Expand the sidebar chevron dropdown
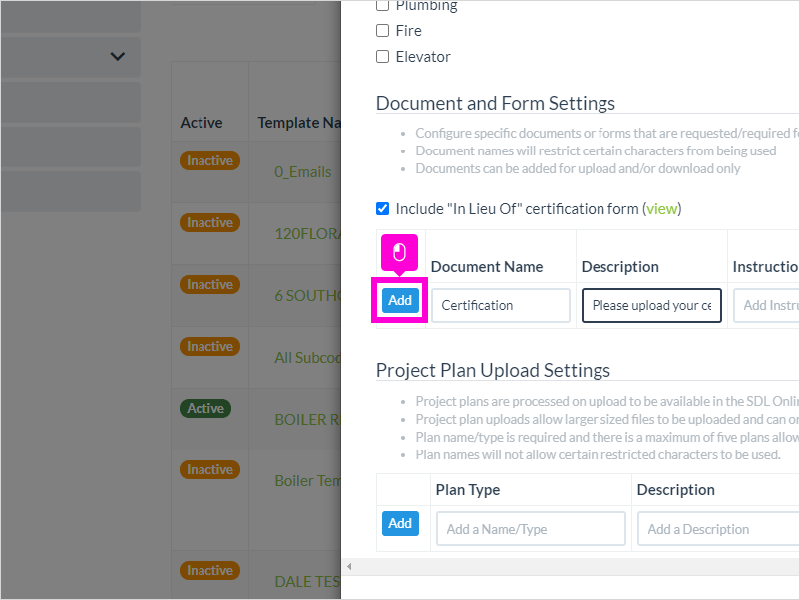 tap(118, 56)
